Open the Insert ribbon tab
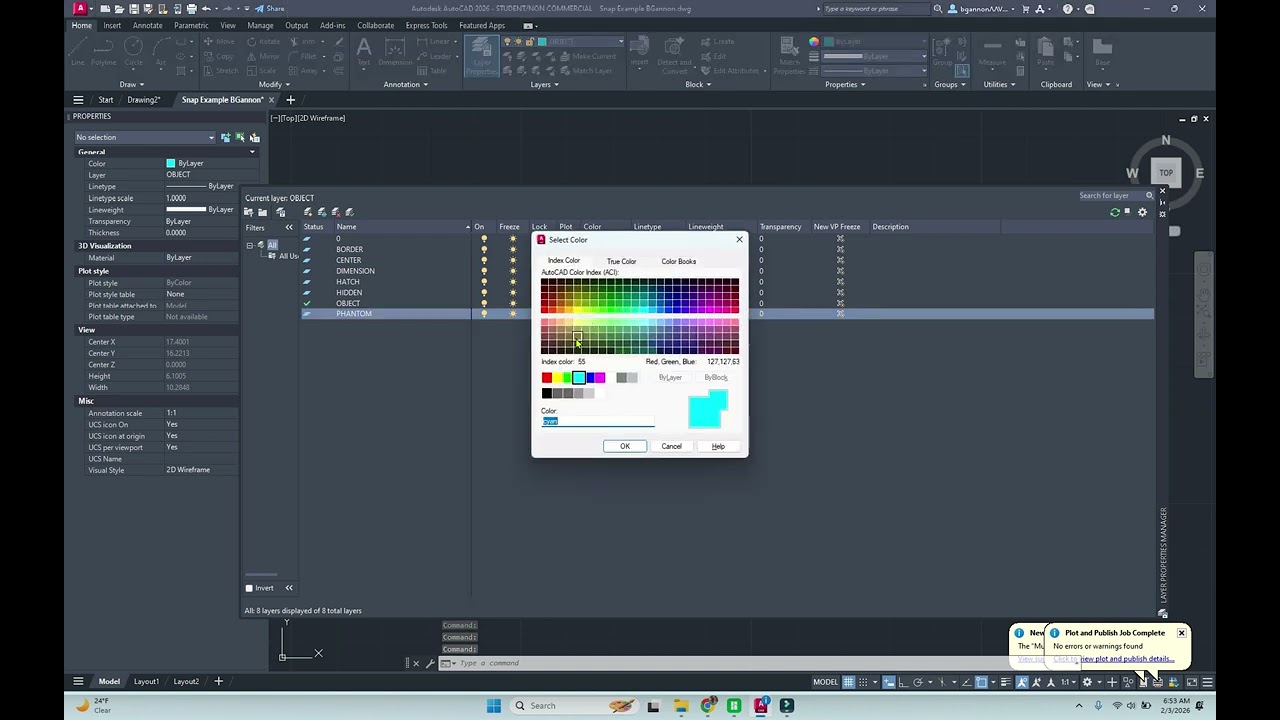This screenshot has height=720, width=1280. point(112,25)
